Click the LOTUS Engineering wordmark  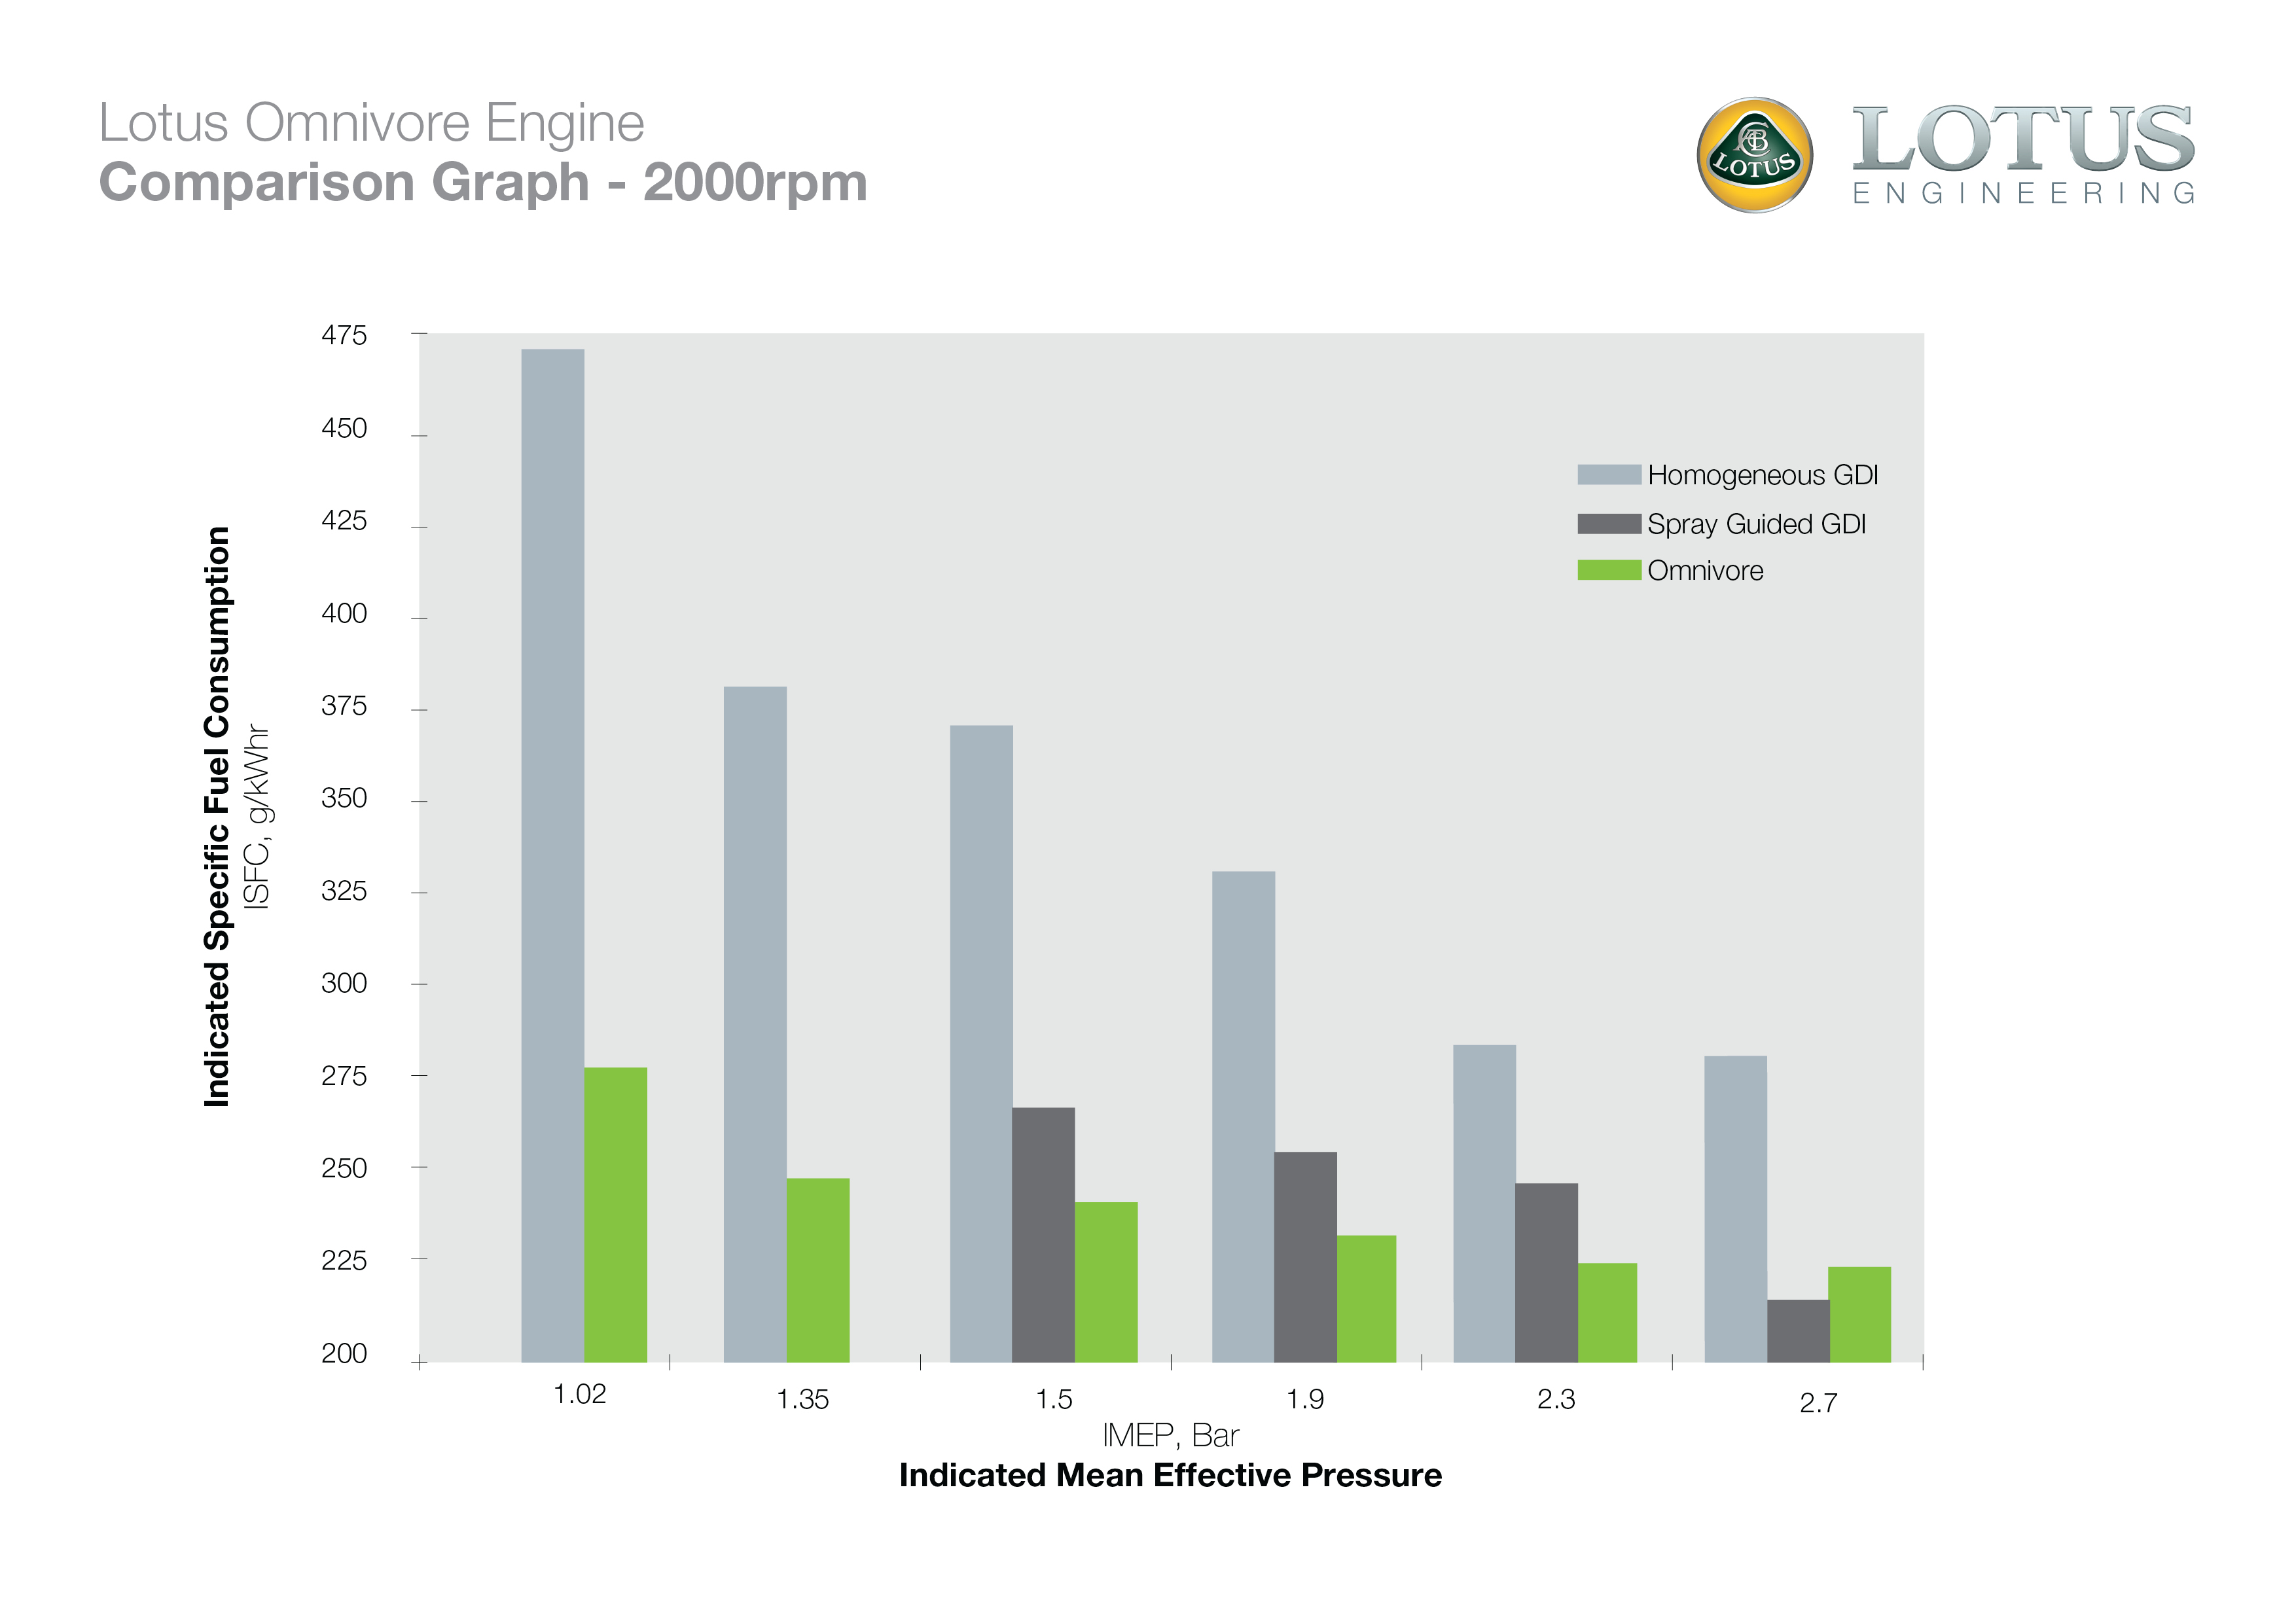[x=2024, y=155]
